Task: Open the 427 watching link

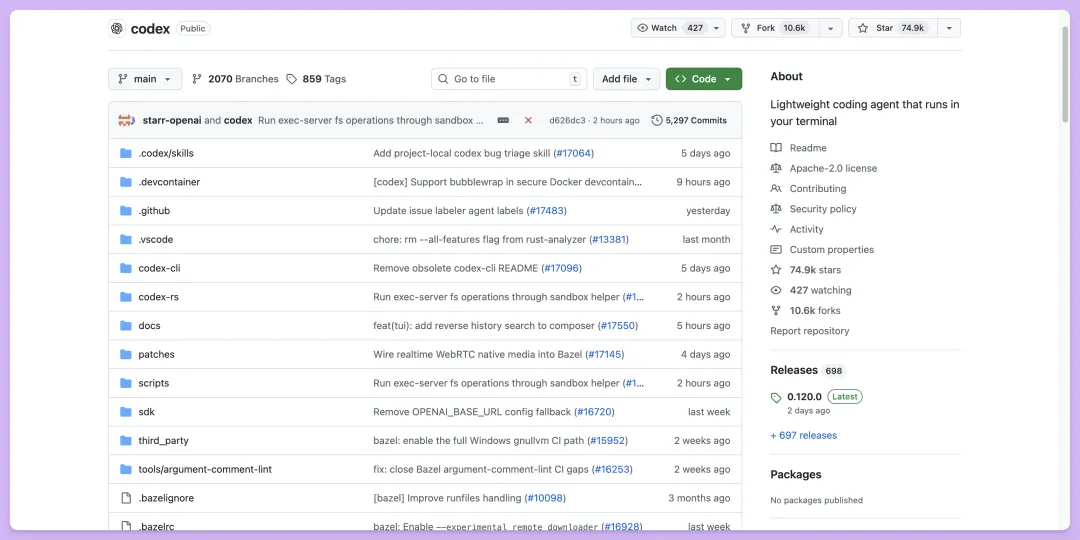Action: [820, 291]
